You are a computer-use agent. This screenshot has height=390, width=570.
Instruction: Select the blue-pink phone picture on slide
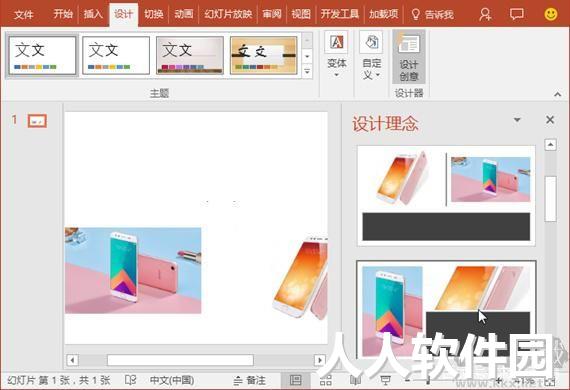(133, 270)
